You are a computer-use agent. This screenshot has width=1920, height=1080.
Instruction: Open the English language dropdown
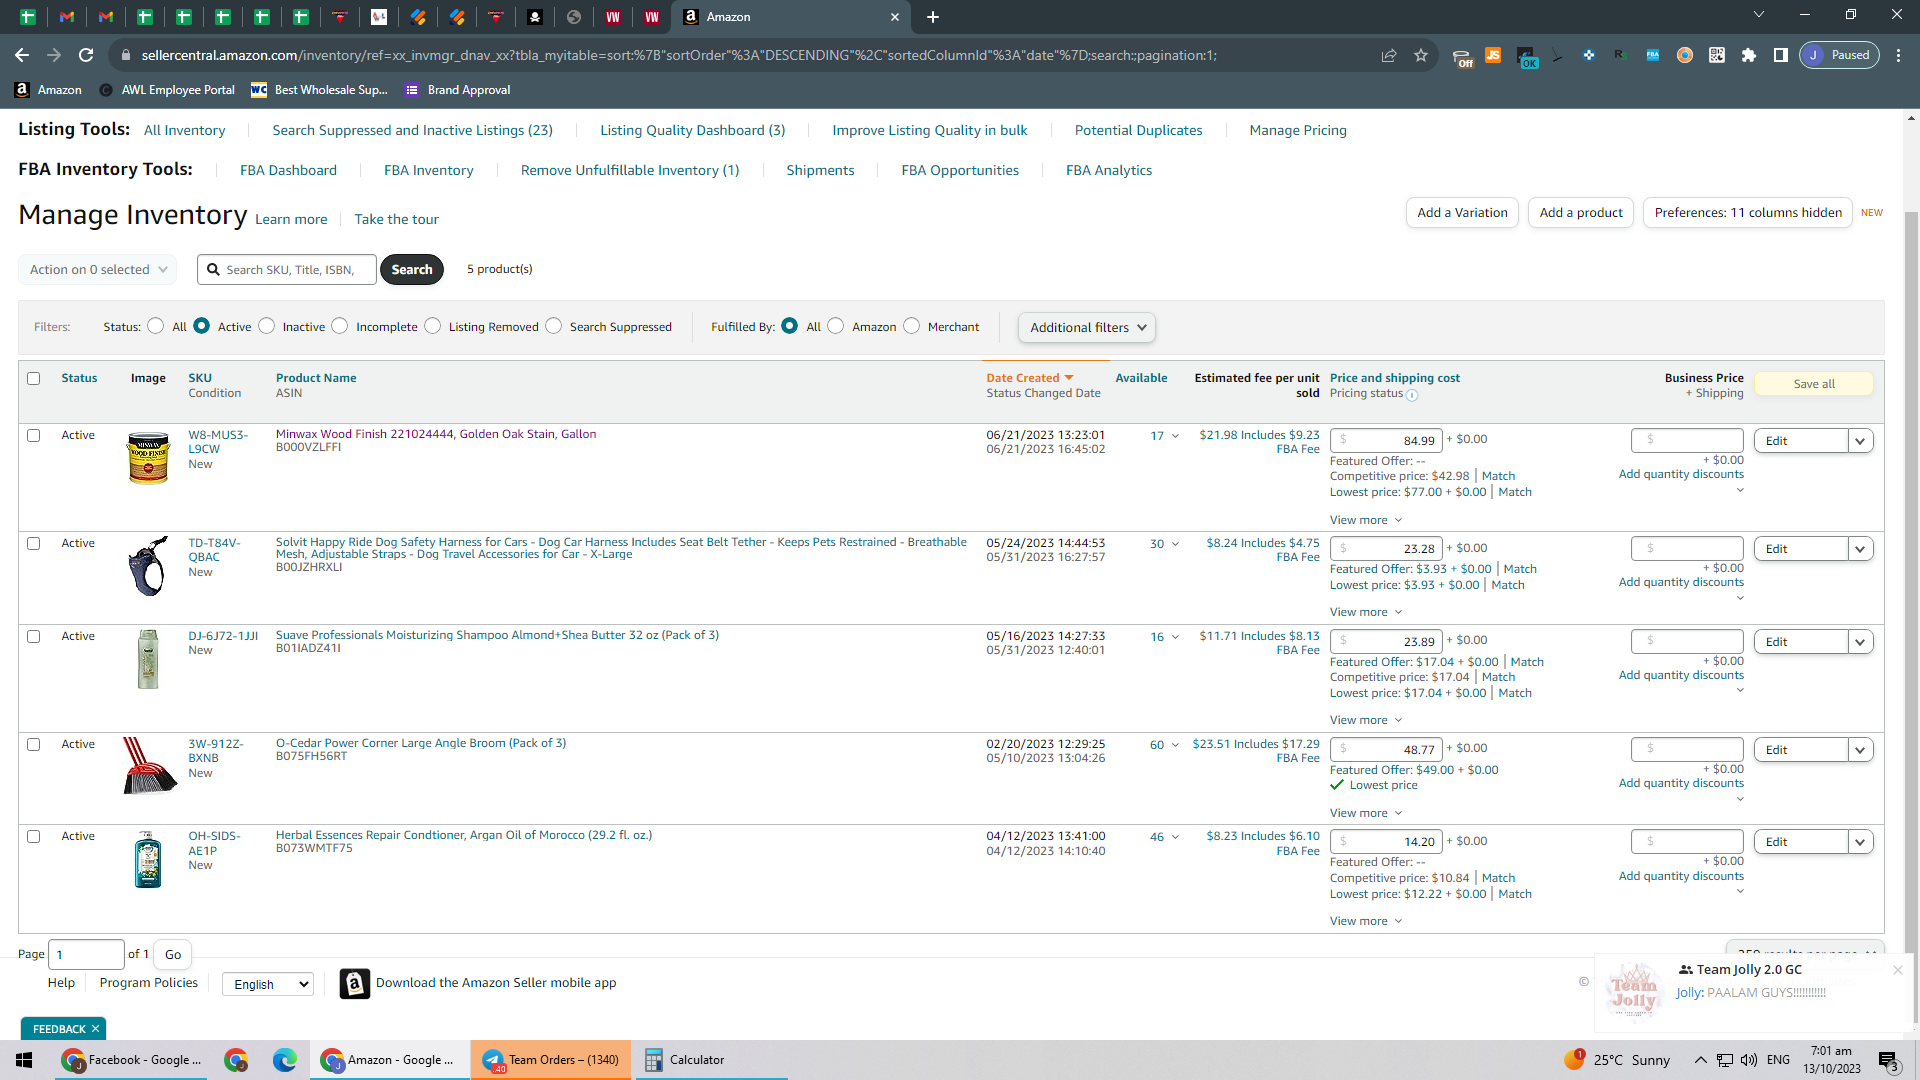[268, 985]
